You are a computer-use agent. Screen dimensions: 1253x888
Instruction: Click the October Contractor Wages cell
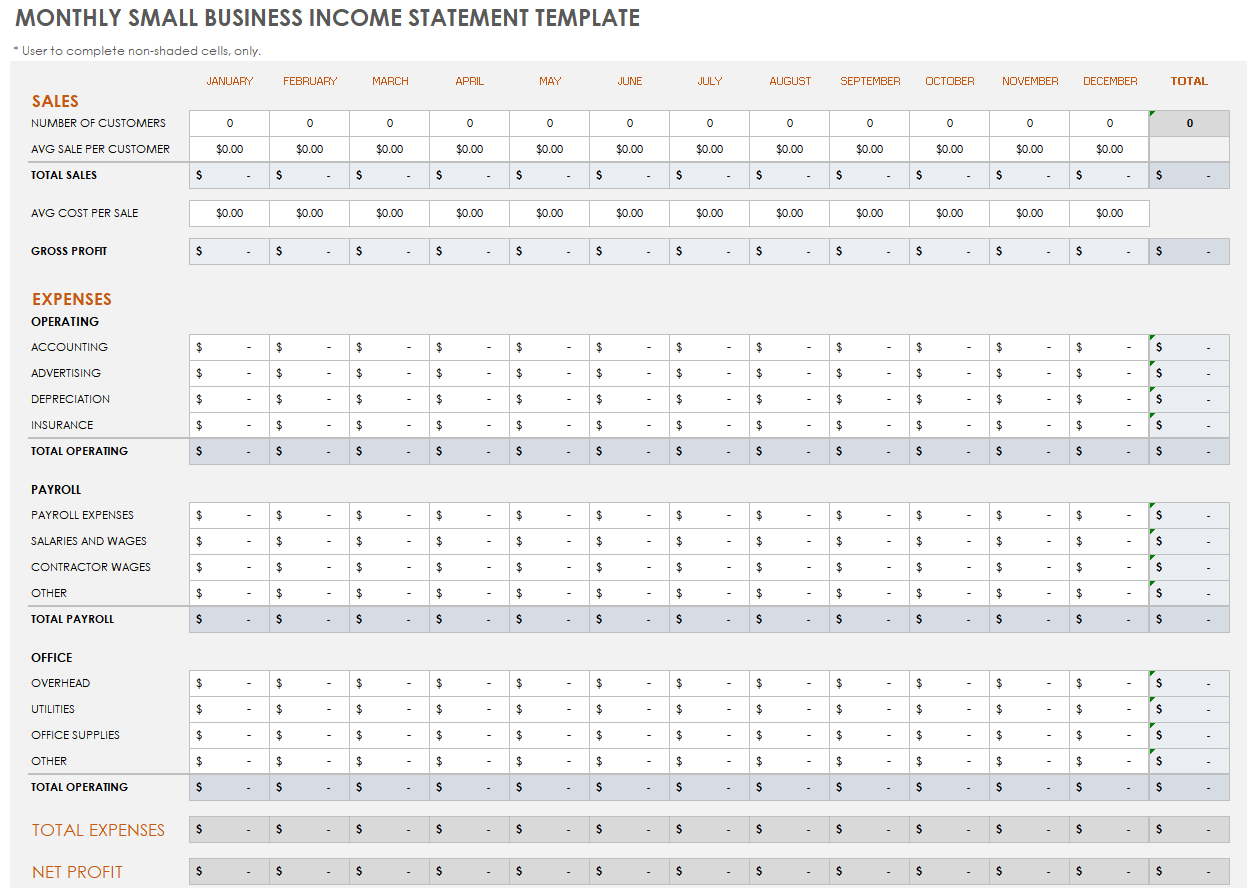949,567
